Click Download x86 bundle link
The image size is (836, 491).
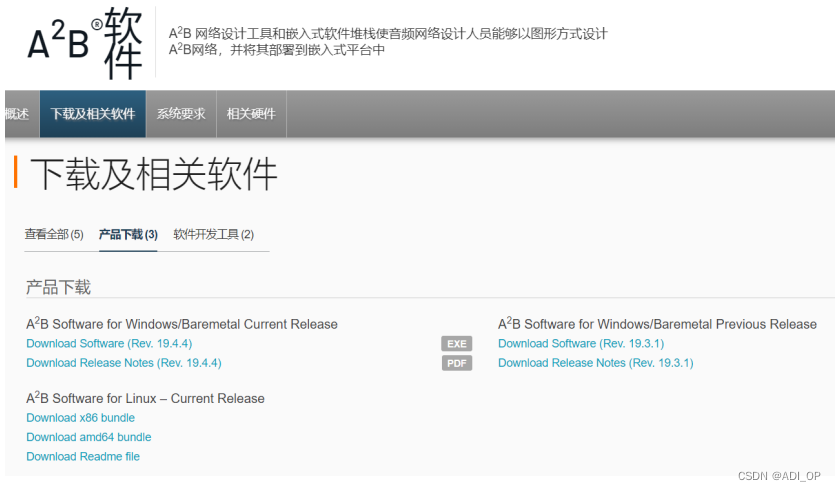point(81,418)
